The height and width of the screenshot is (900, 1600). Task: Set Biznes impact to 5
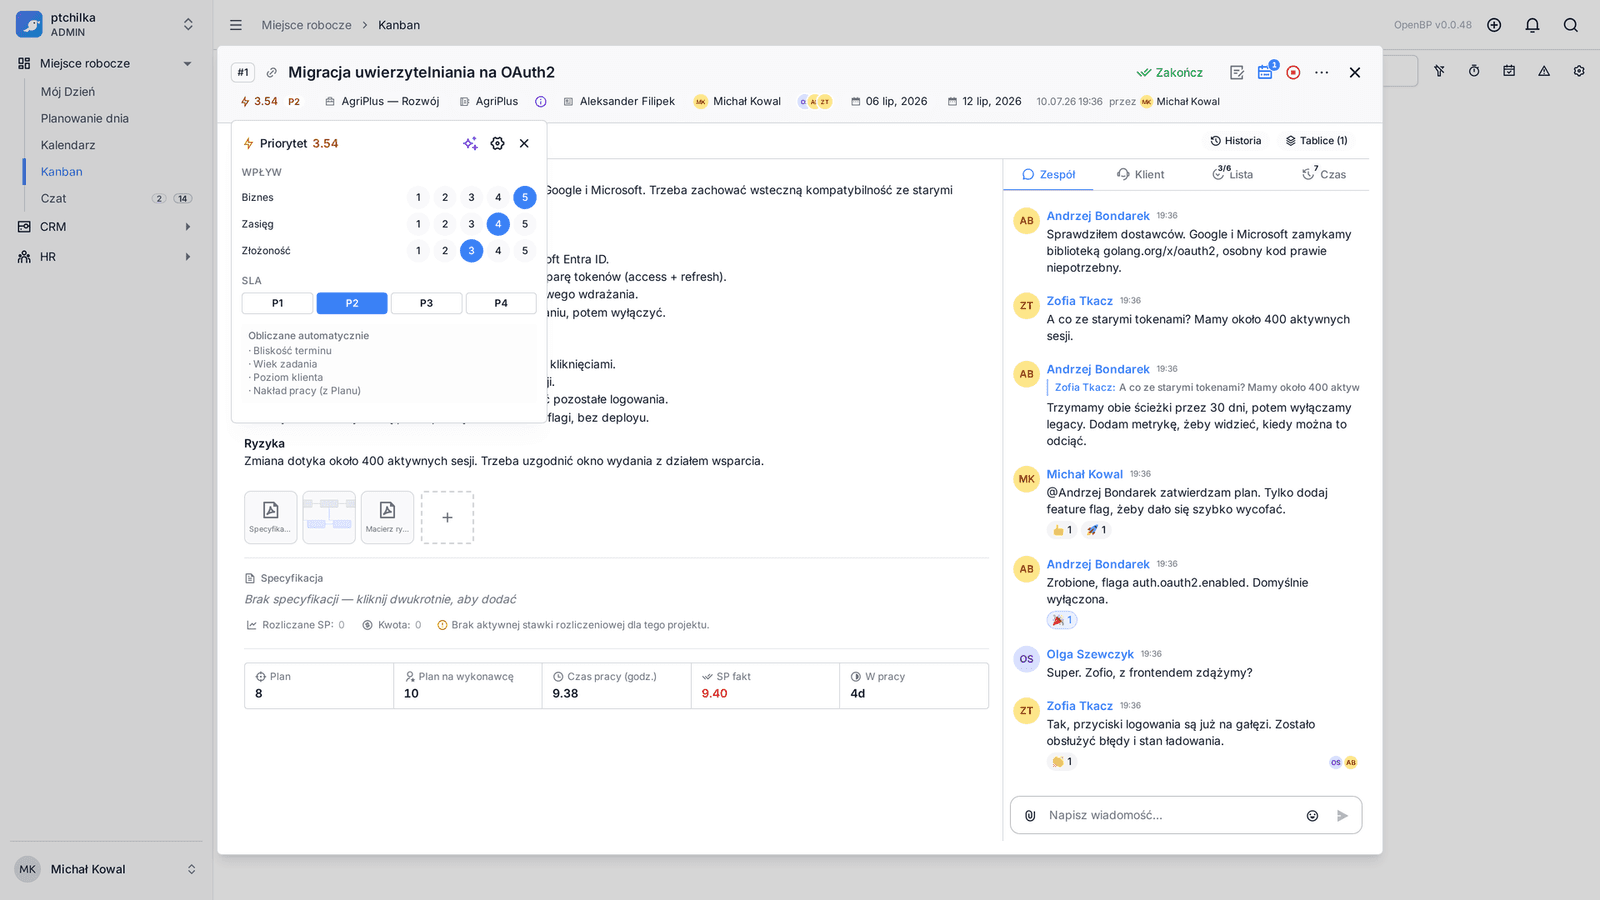click(525, 197)
